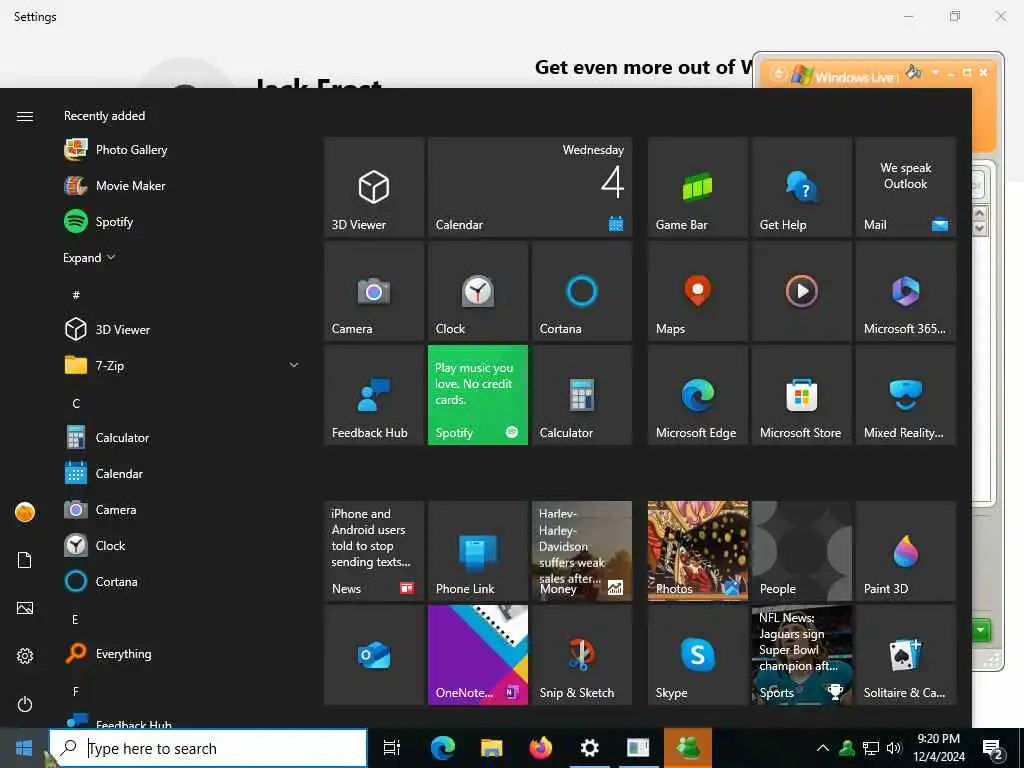Open the Maps tile
1024x768 pixels.
(697, 291)
